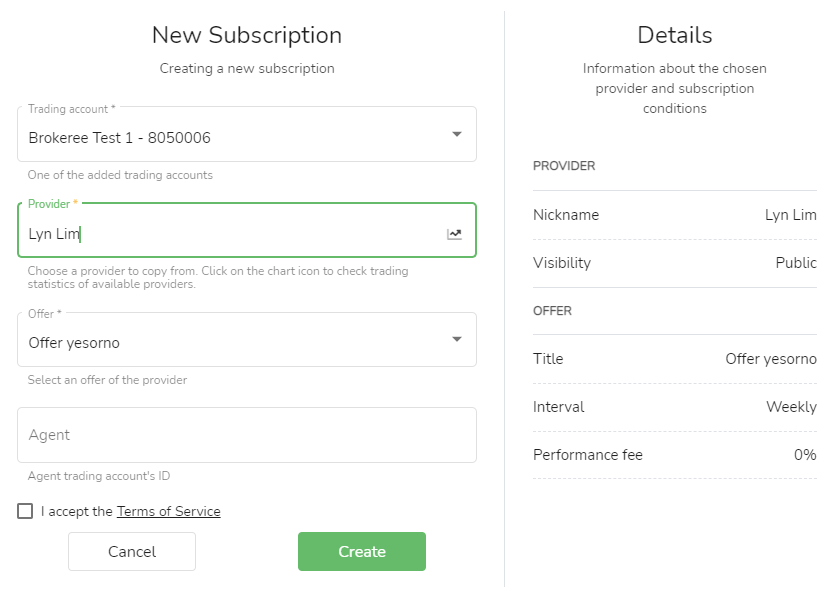Click the PROVIDER section header in Details

(564, 166)
